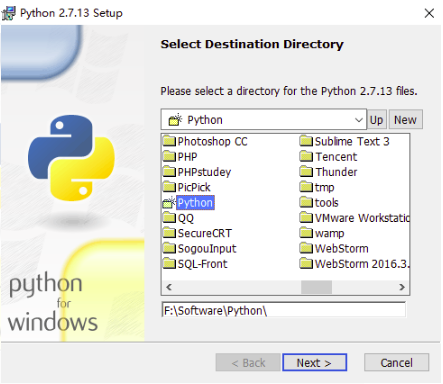Cancel the Python setup

point(396,363)
